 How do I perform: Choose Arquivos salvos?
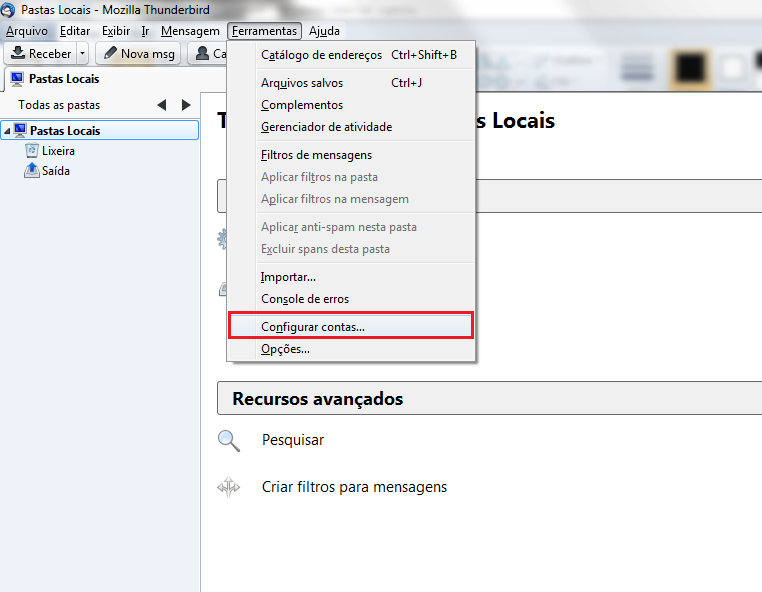(351, 83)
